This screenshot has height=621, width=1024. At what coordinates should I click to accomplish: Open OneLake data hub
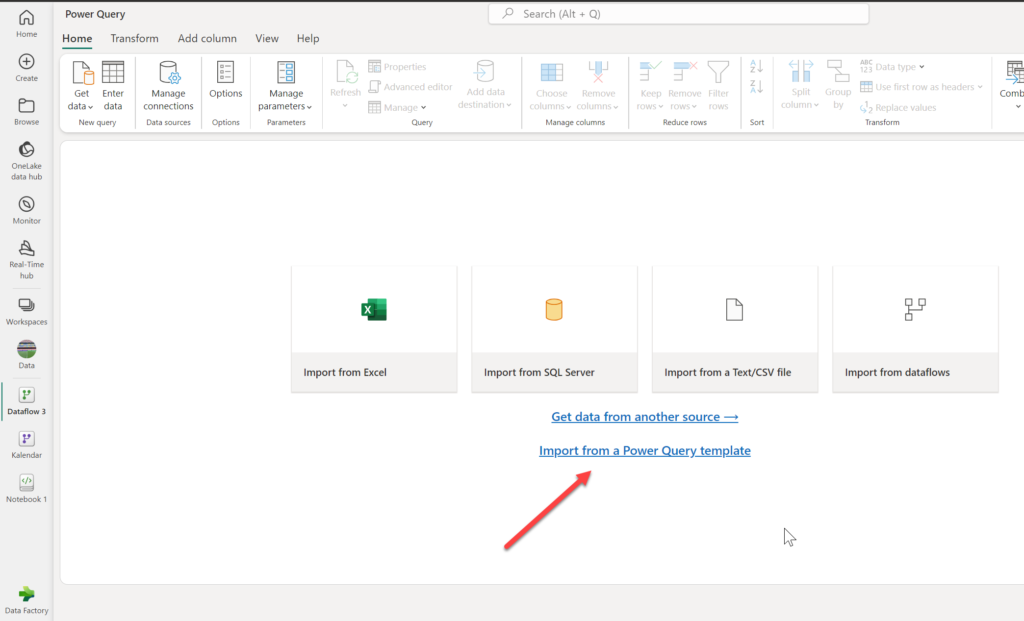click(26, 161)
